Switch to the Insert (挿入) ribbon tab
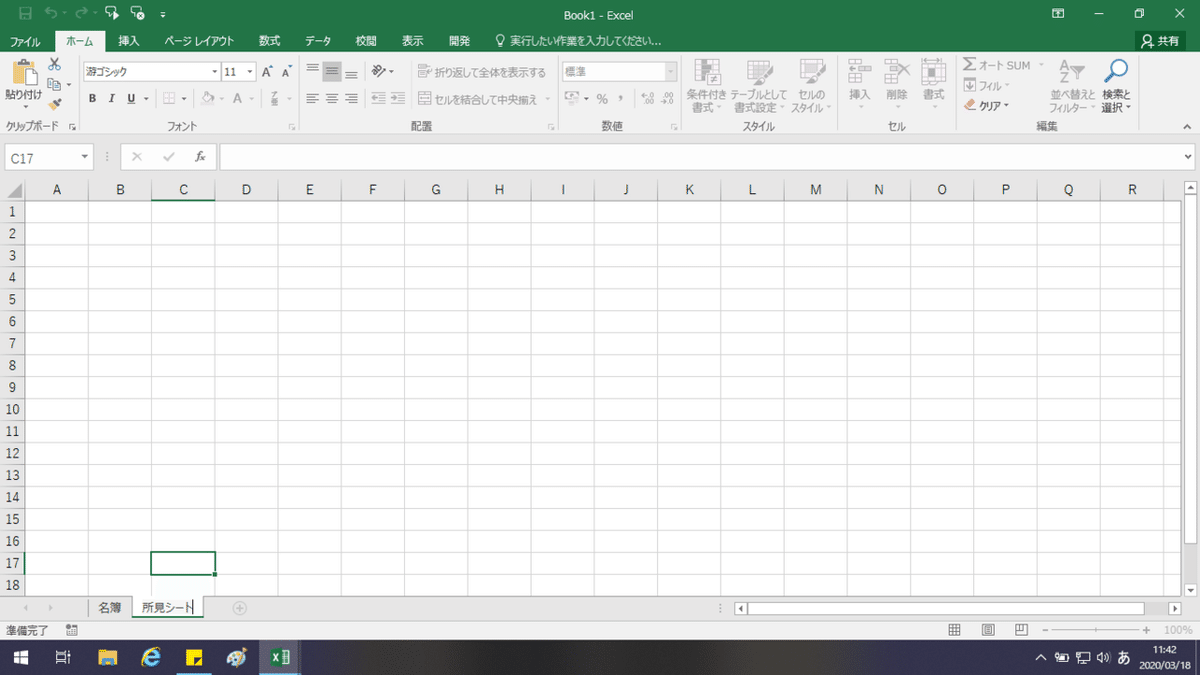The image size is (1200, 675). pos(129,41)
